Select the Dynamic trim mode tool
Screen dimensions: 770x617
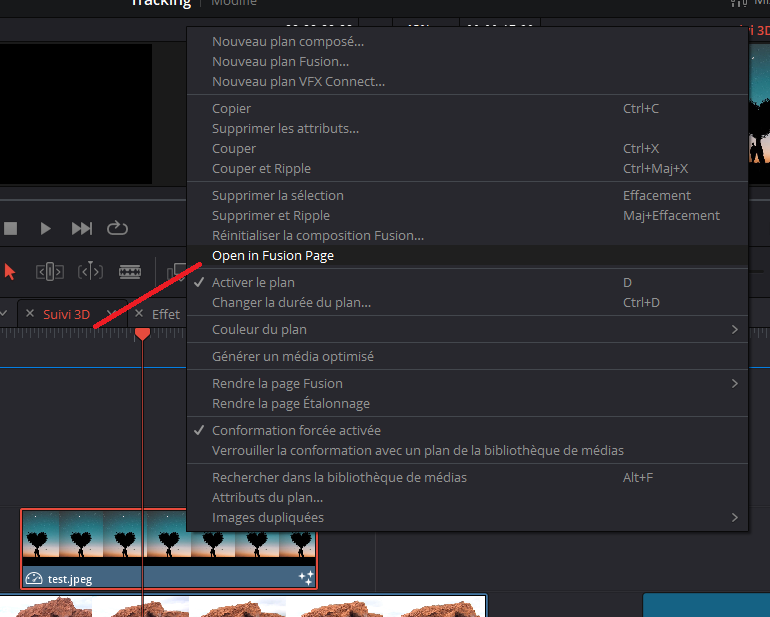pyautogui.click(x=90, y=271)
